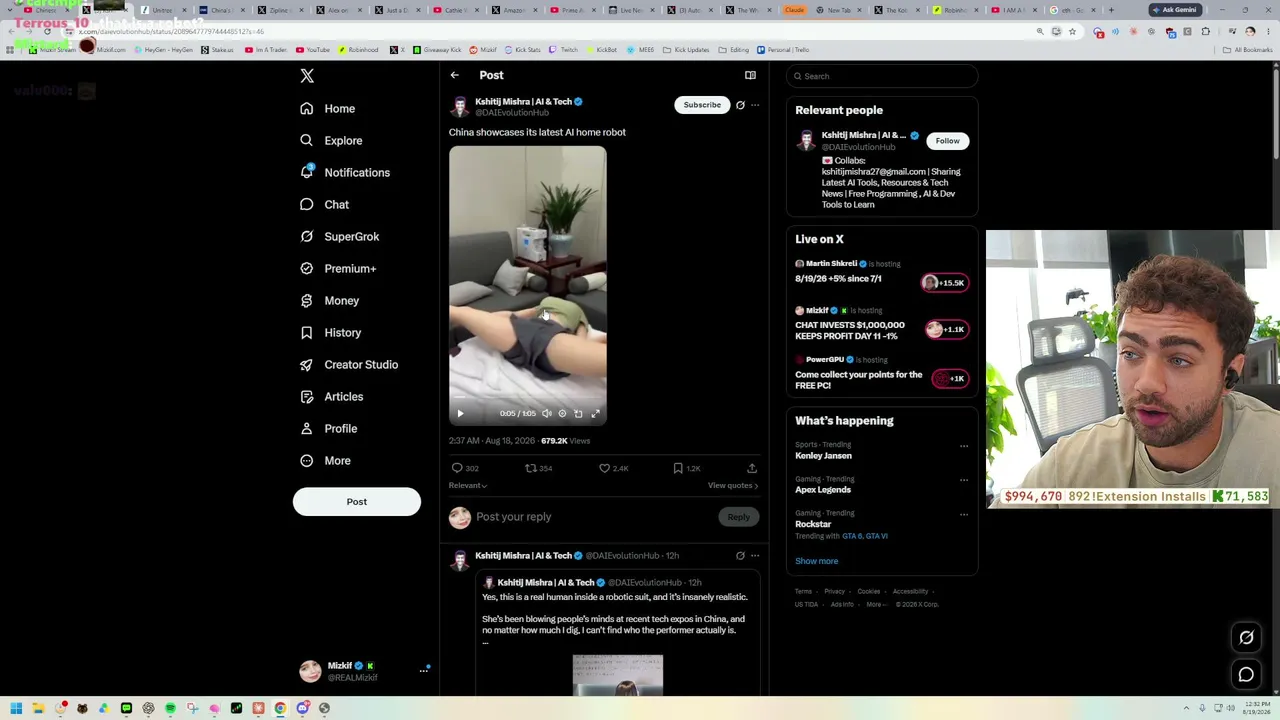Follow DAIEvolutionHub in Relevant people

[x=947, y=141]
